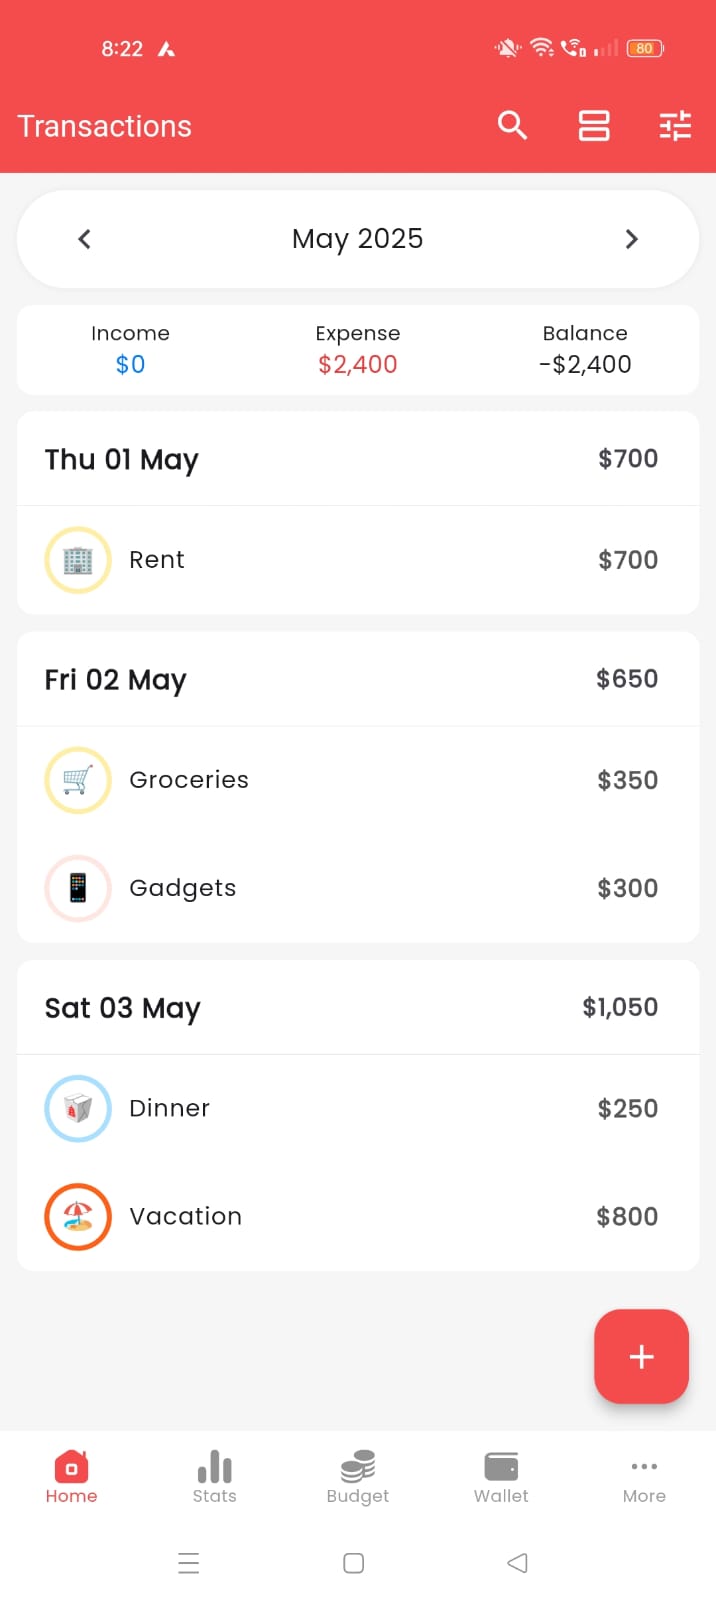Advance to June with right chevron
Viewport: 716px width, 1600px height.
pos(631,238)
